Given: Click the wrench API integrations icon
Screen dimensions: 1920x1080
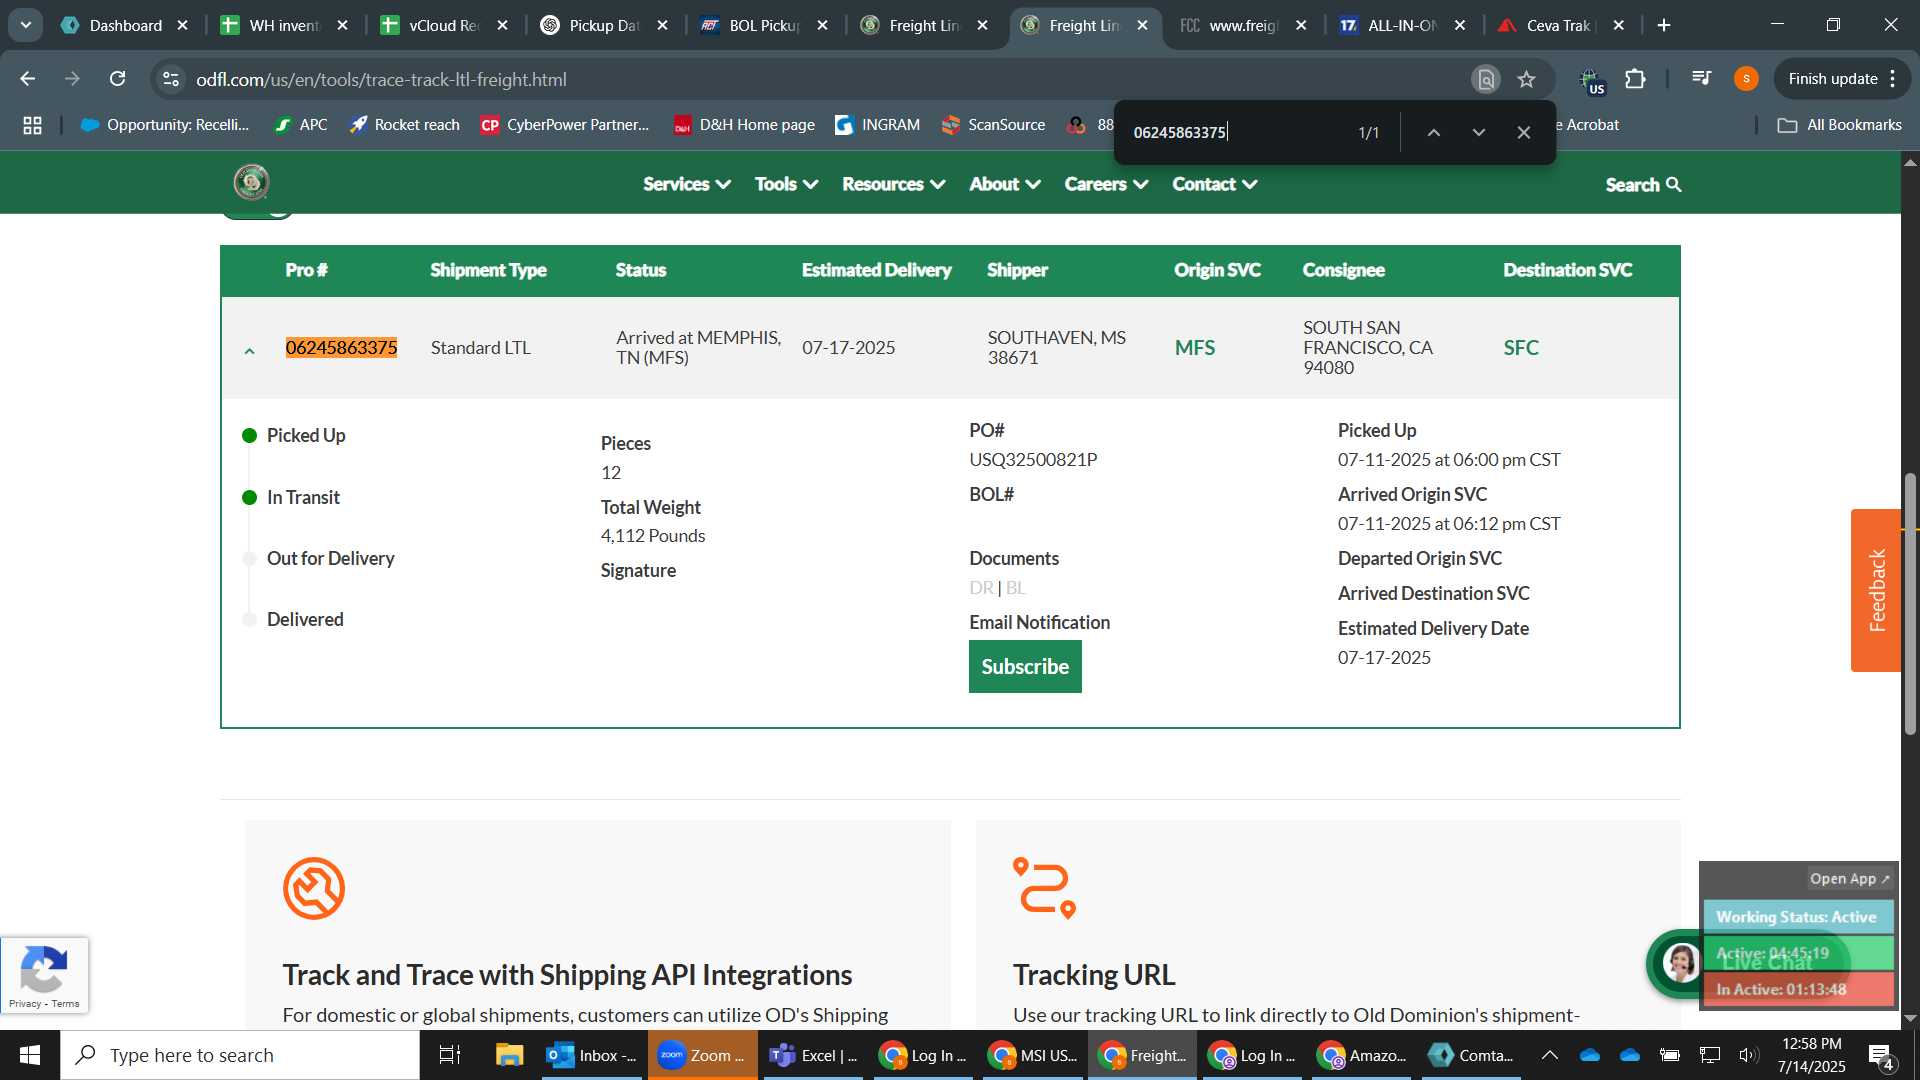Looking at the screenshot, I should tap(314, 888).
